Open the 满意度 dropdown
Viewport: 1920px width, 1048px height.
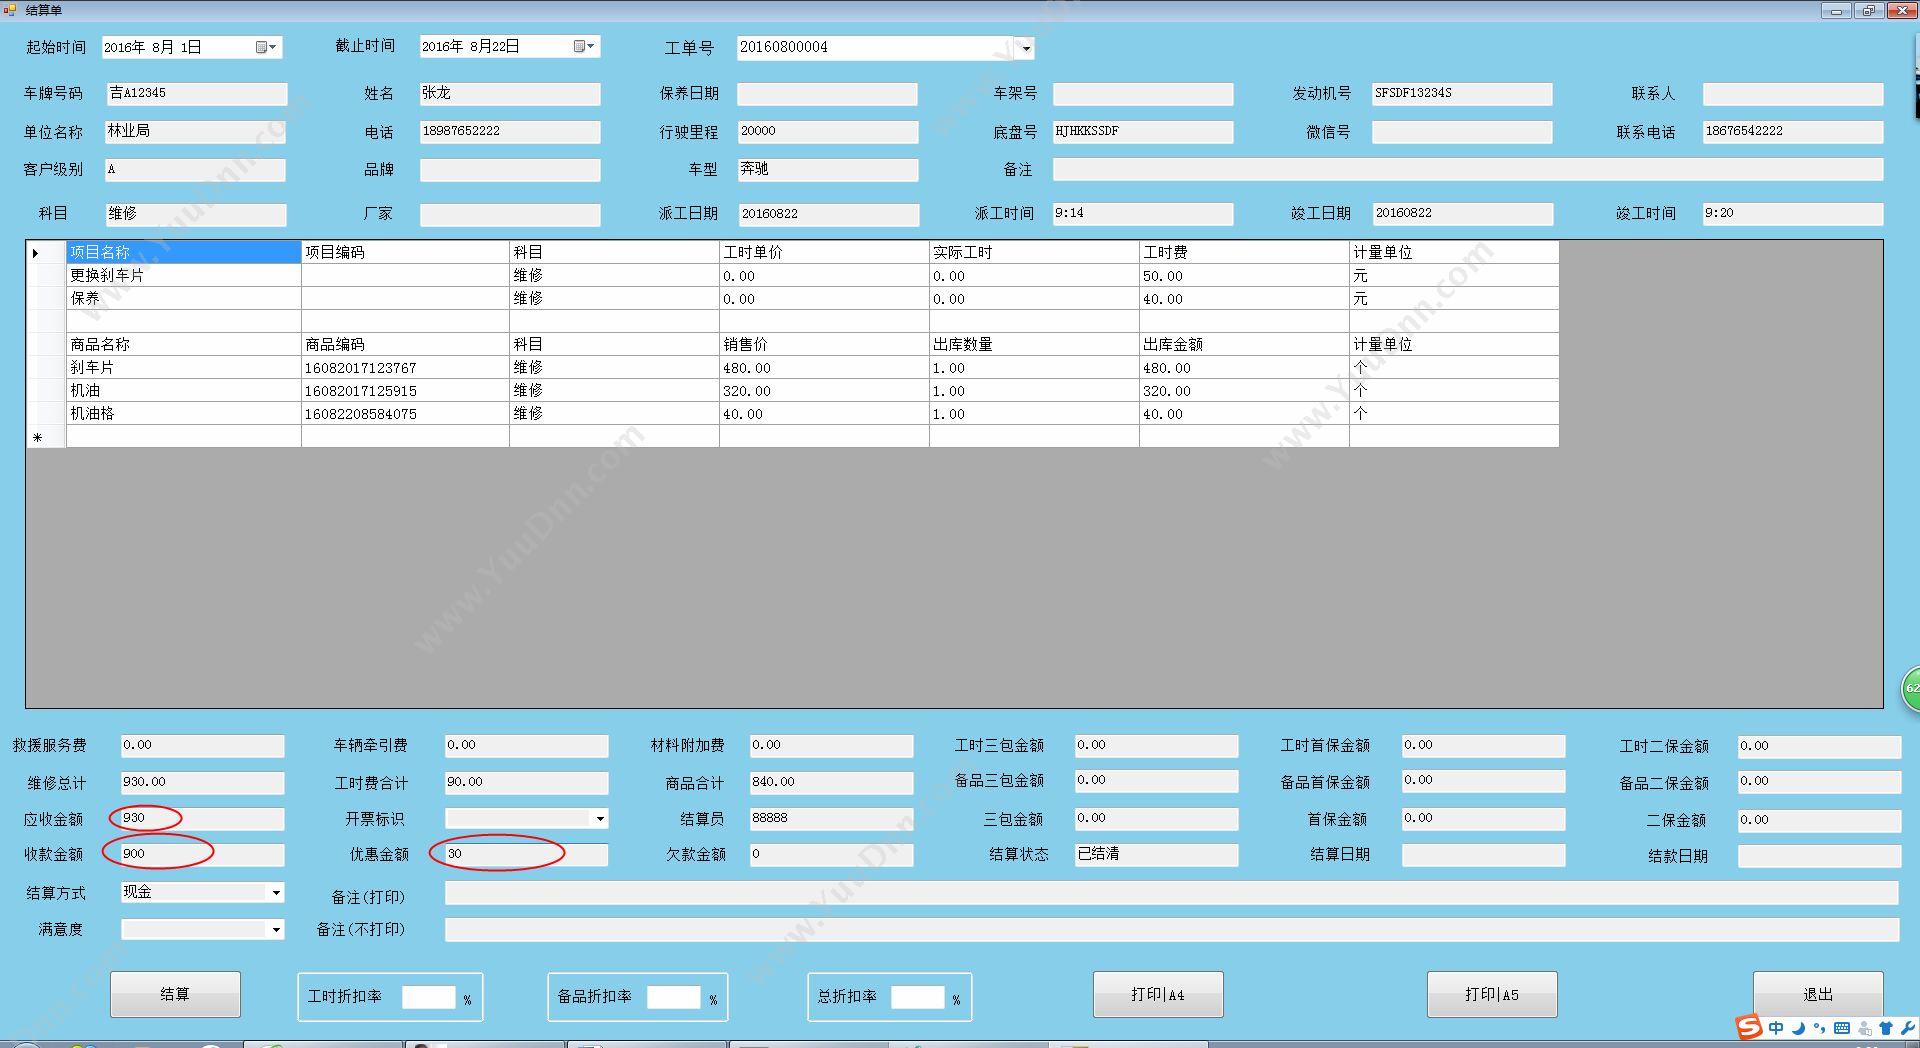(276, 930)
